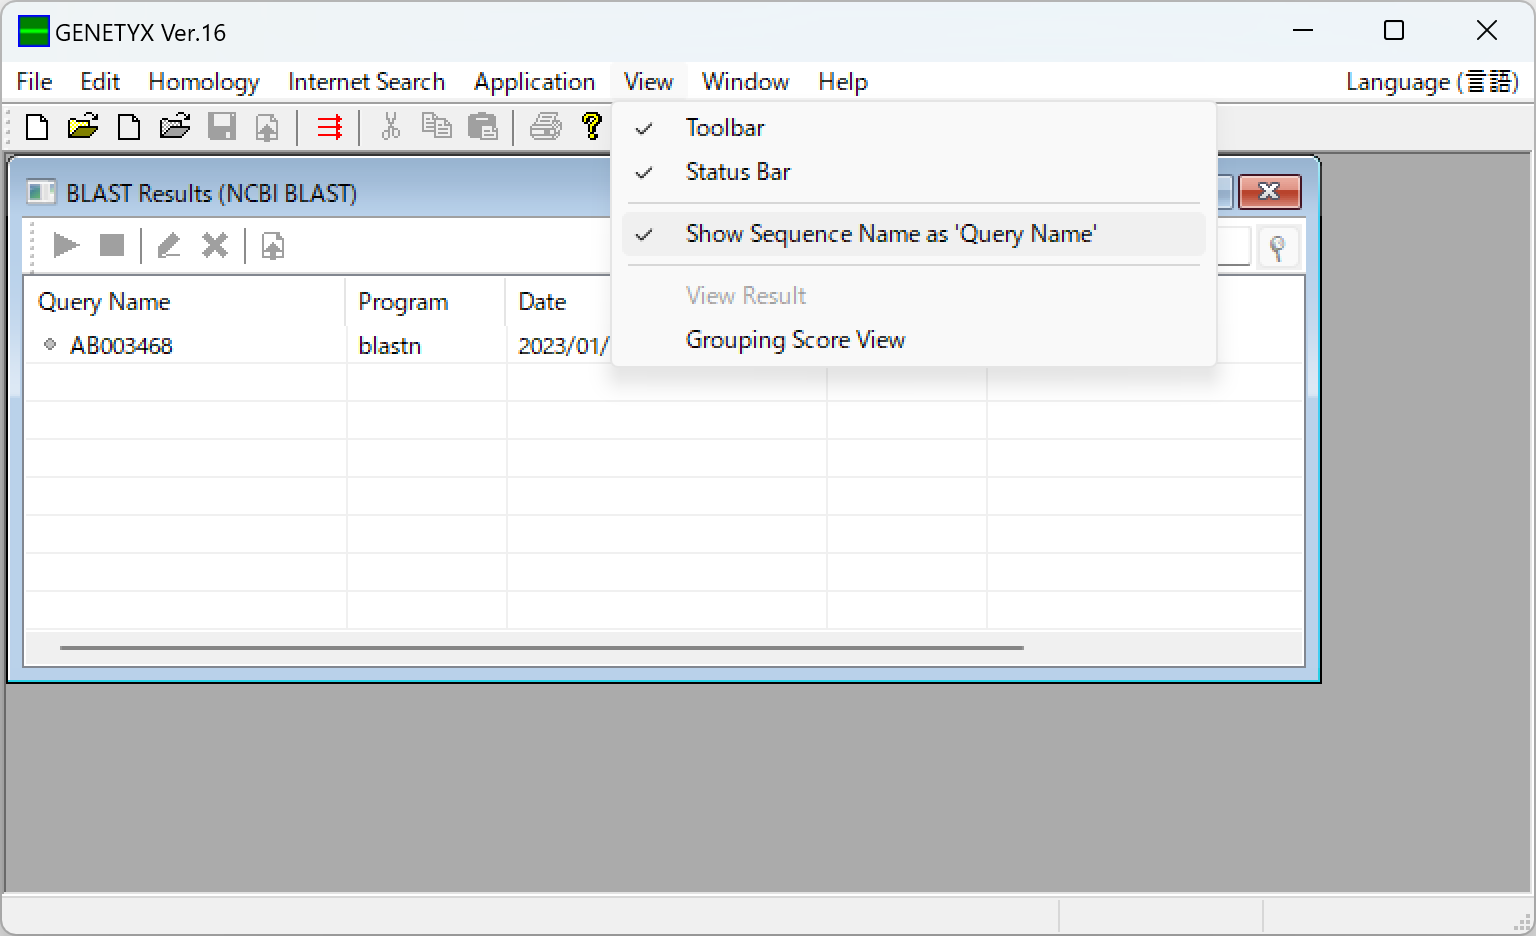Click the second blank new page icon
The image size is (1536, 936).
(129, 127)
